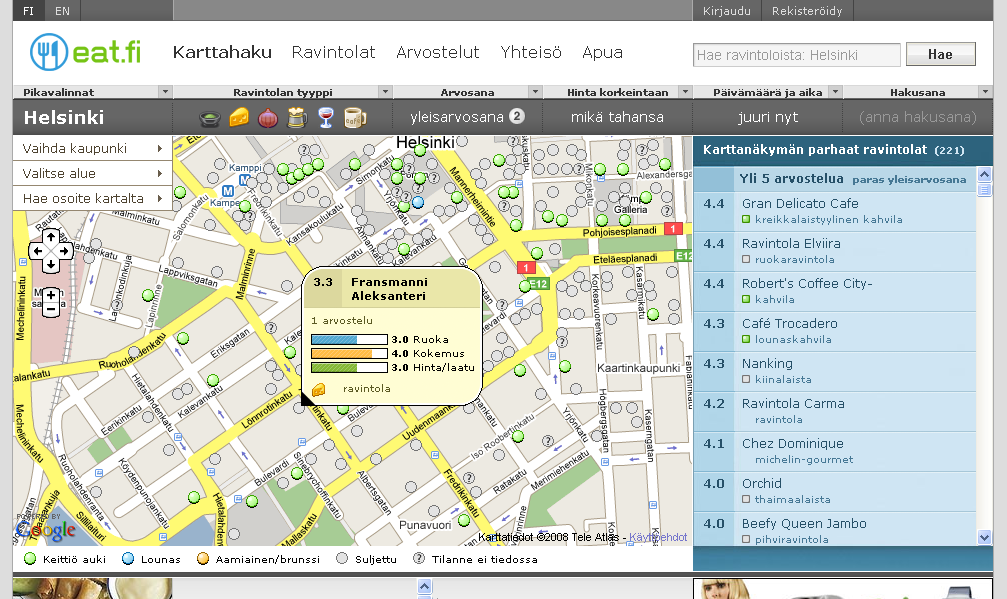Switch language to EN
This screenshot has width=1007, height=599.
click(x=62, y=11)
